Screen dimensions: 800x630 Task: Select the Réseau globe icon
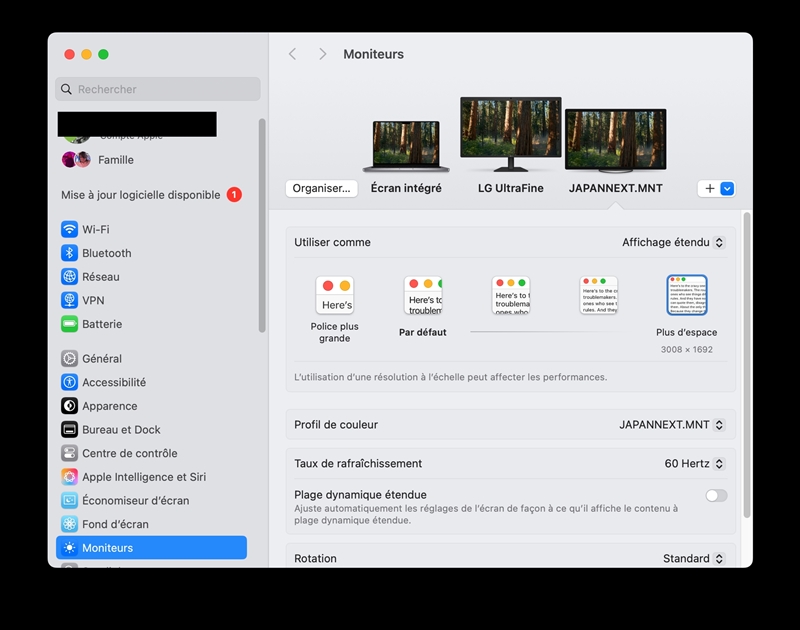69,277
